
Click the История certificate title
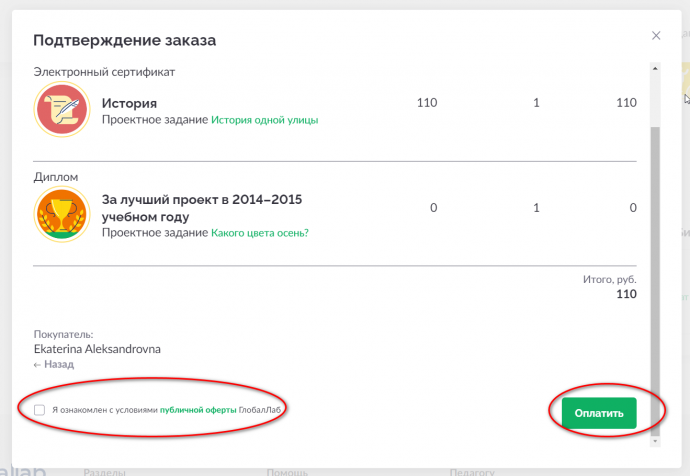129,103
